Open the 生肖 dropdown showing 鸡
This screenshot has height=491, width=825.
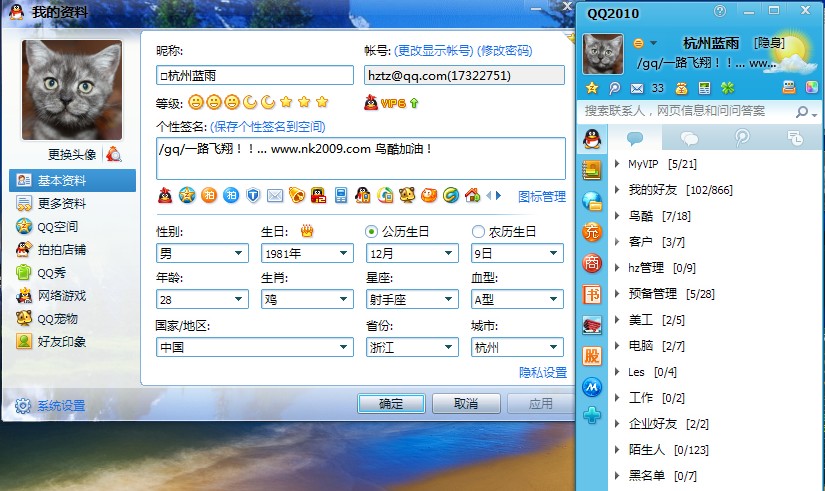coord(307,299)
